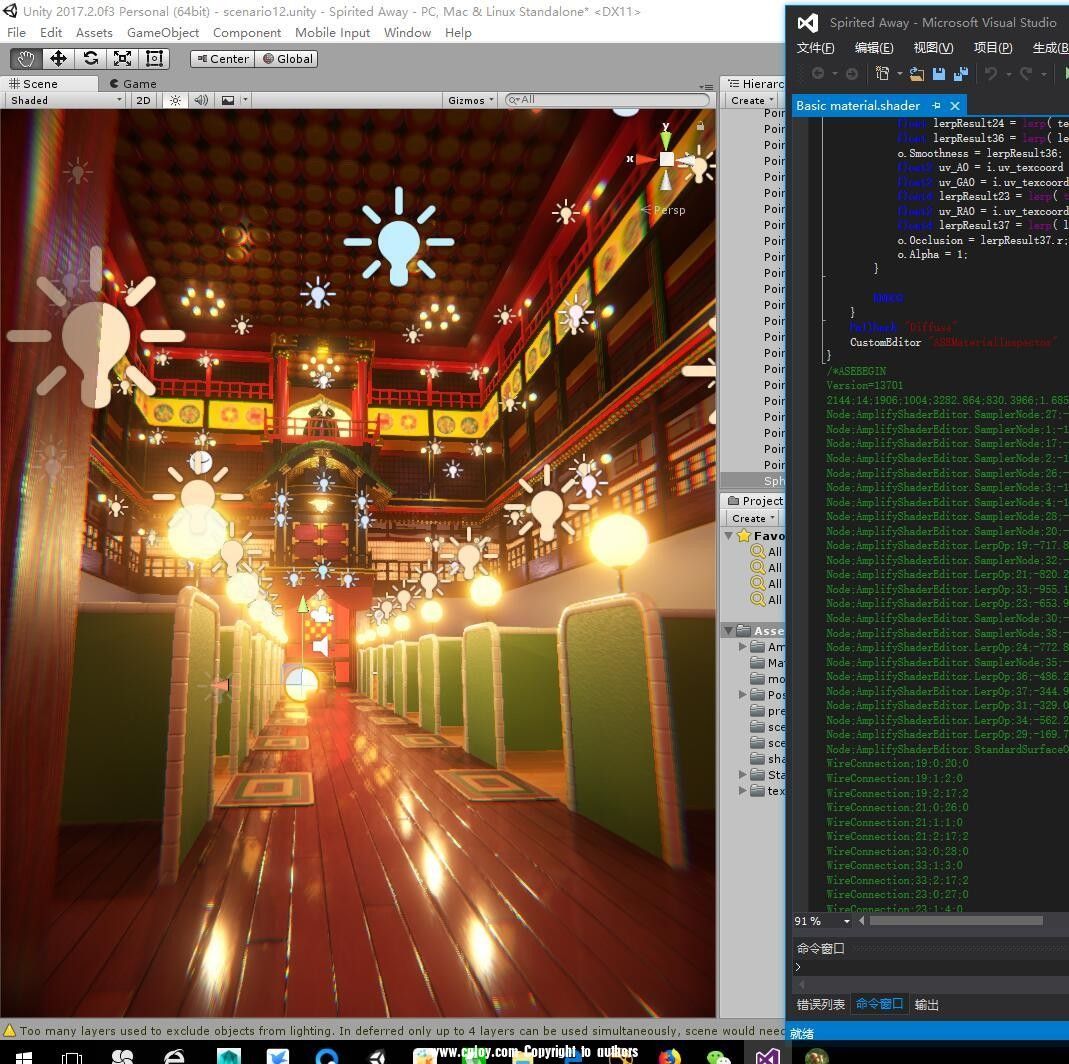1069x1064 pixels.
Task: Open the Gizmos dropdown
Action: click(x=470, y=100)
